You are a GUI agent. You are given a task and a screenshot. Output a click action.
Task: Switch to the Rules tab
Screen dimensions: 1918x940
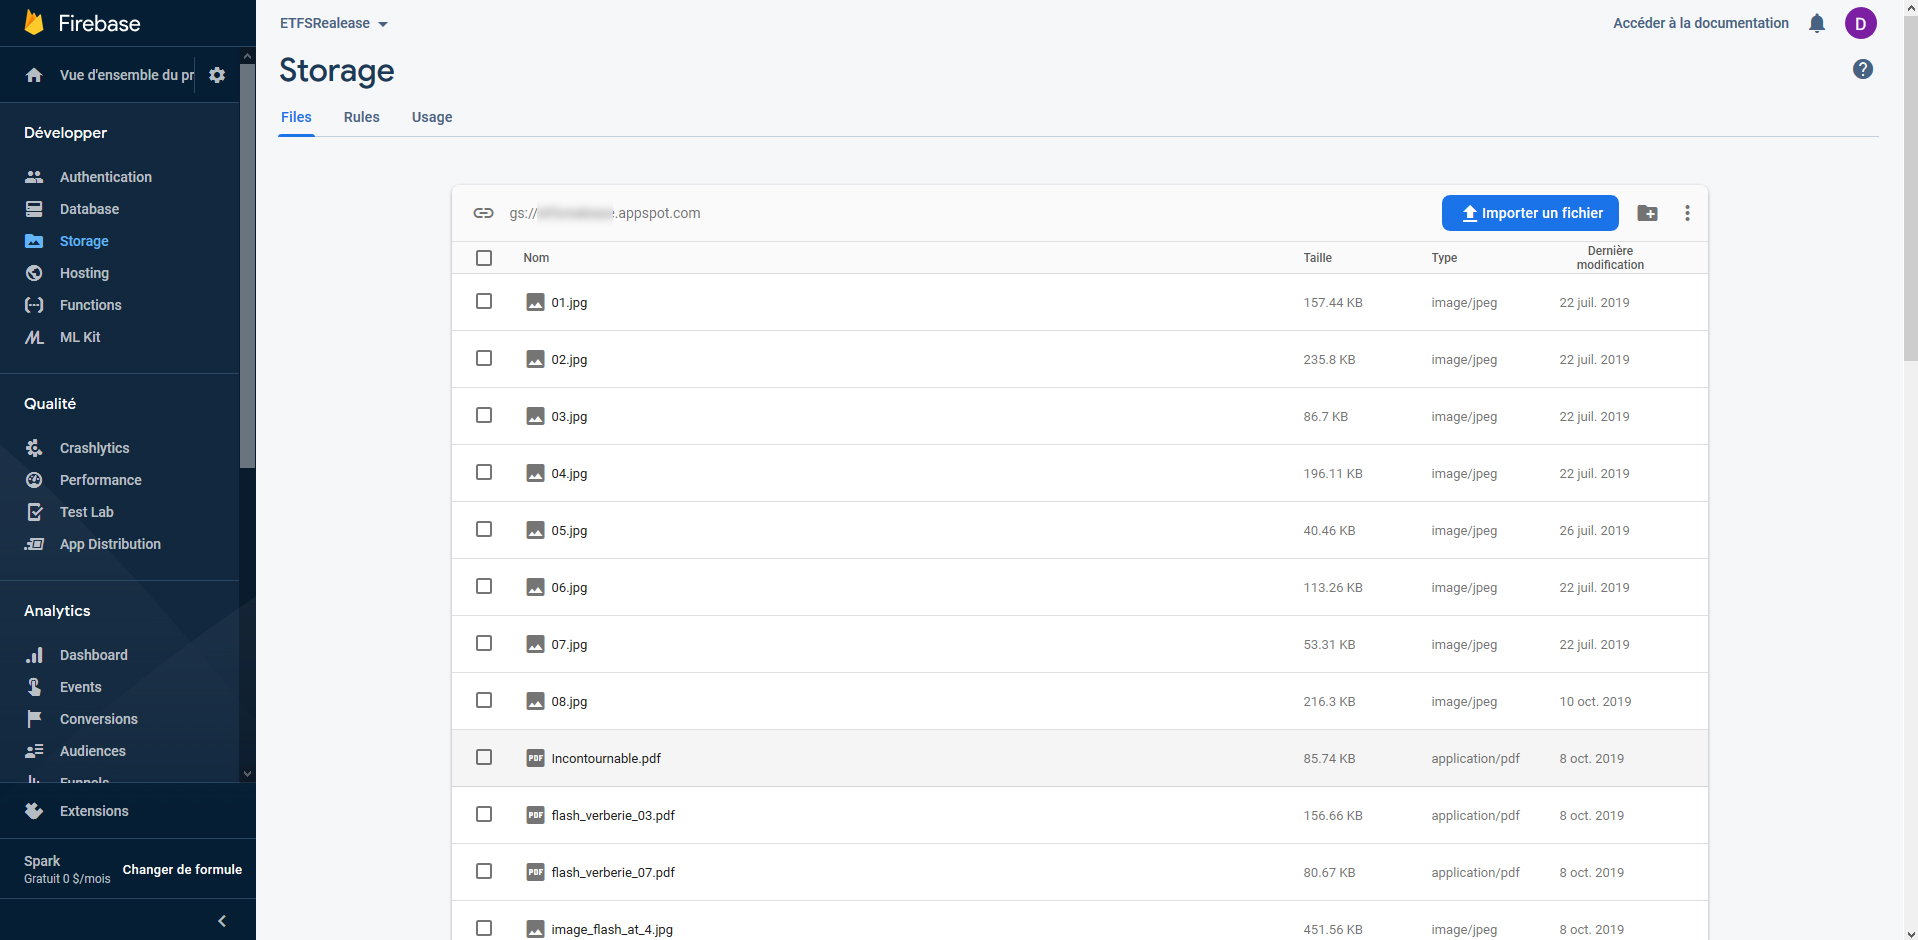coord(362,117)
